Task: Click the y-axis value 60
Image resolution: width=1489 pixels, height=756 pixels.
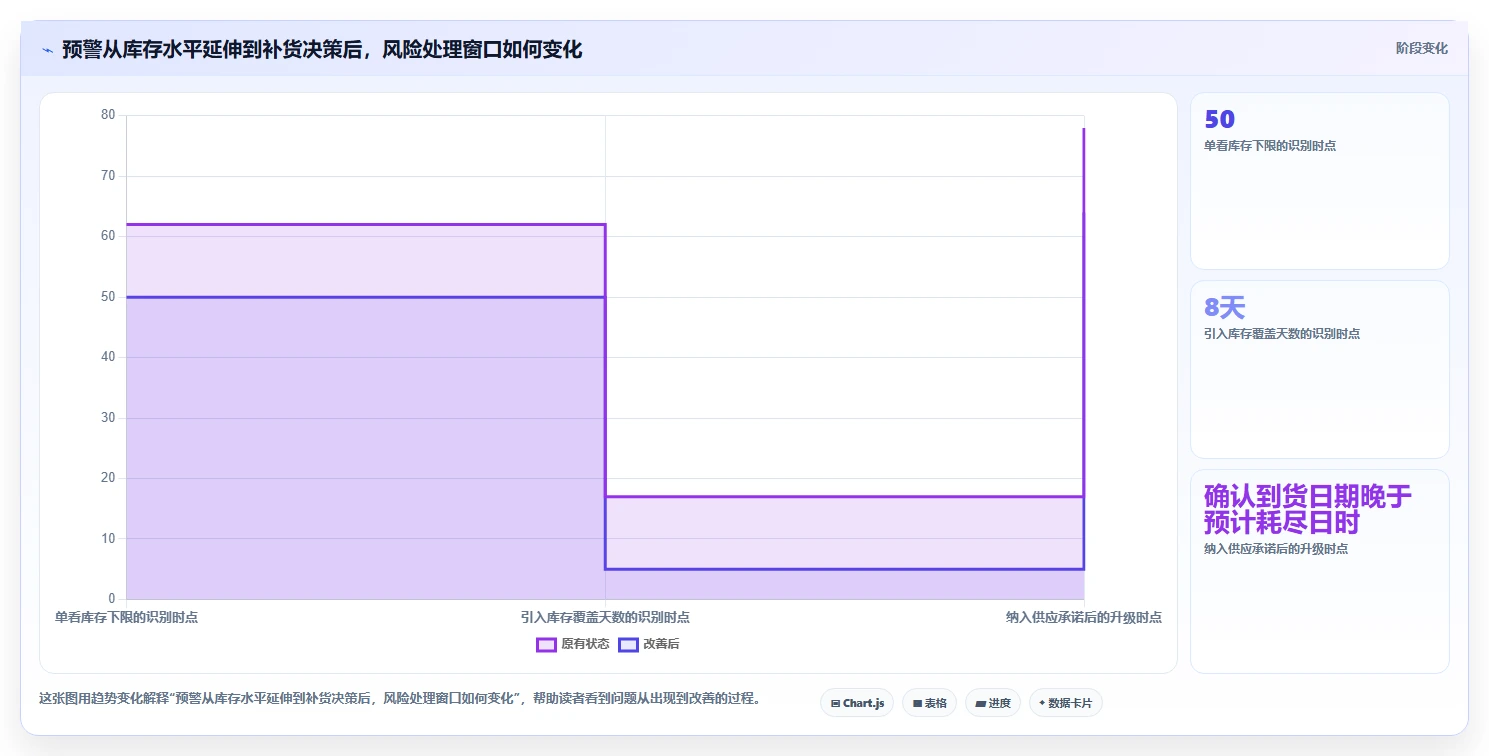Action: (108, 236)
